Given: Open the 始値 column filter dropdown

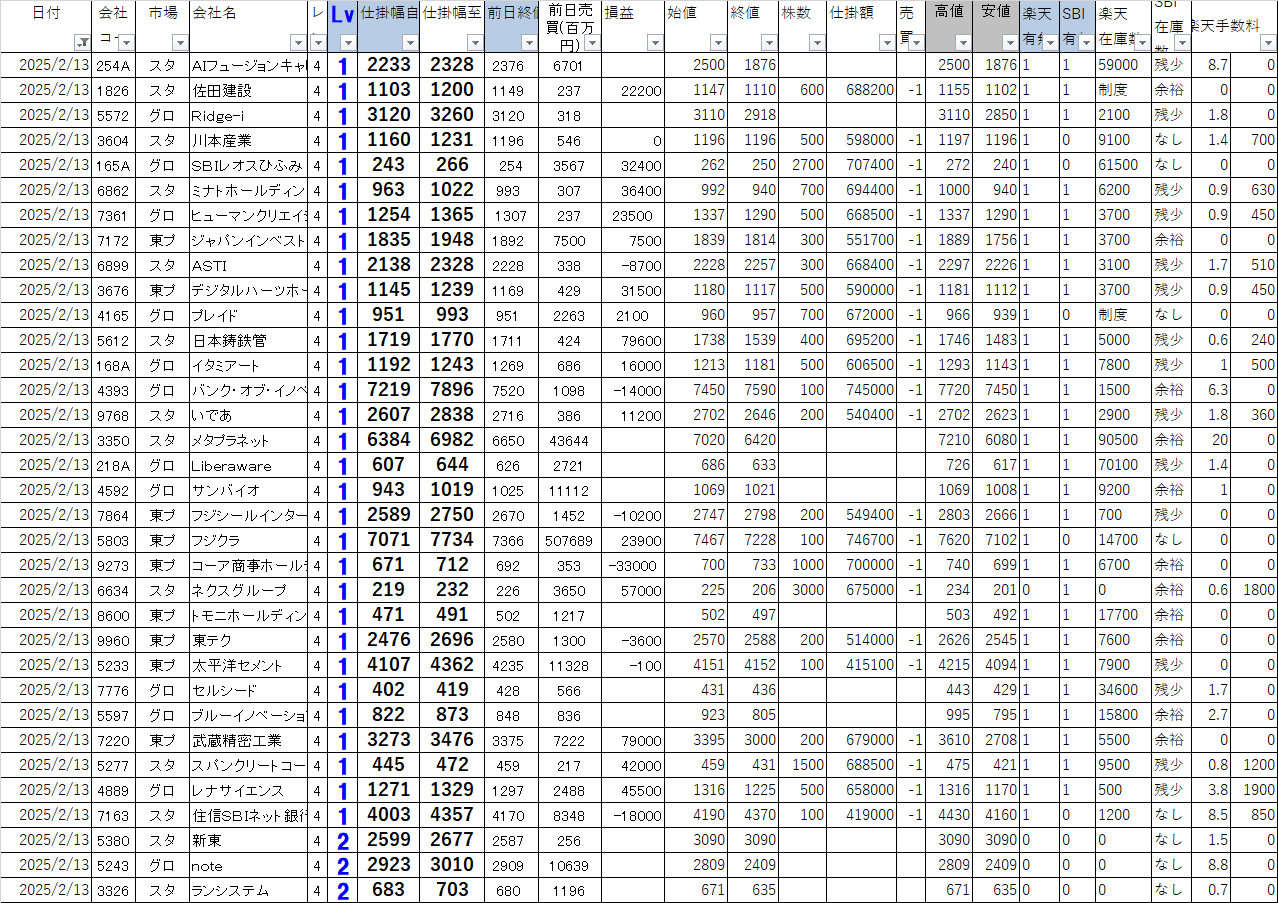Looking at the screenshot, I should 717,43.
